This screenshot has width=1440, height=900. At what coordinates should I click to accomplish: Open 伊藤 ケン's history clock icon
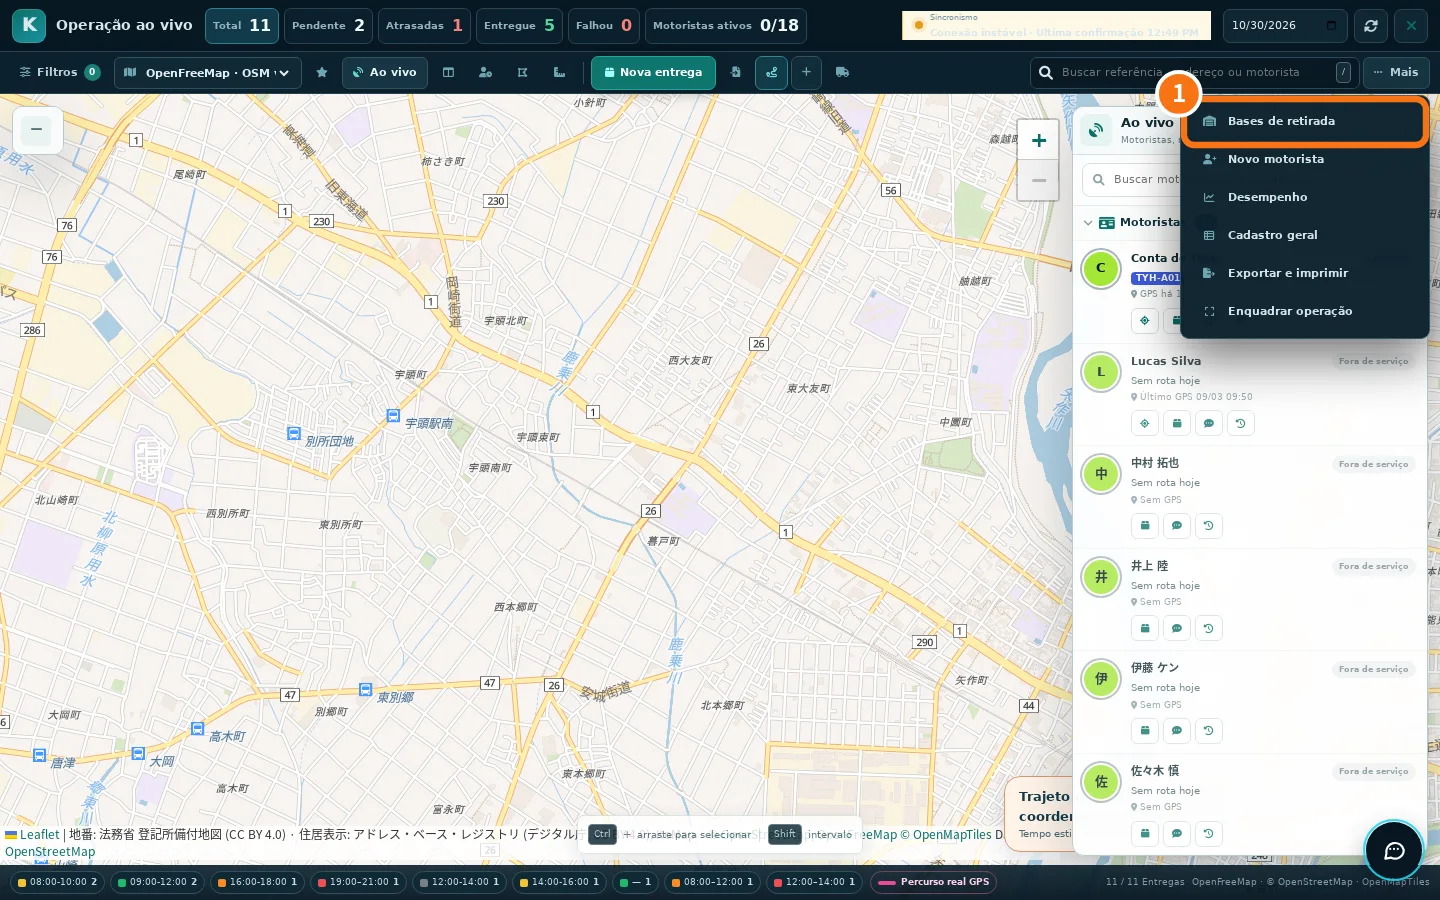point(1208,730)
